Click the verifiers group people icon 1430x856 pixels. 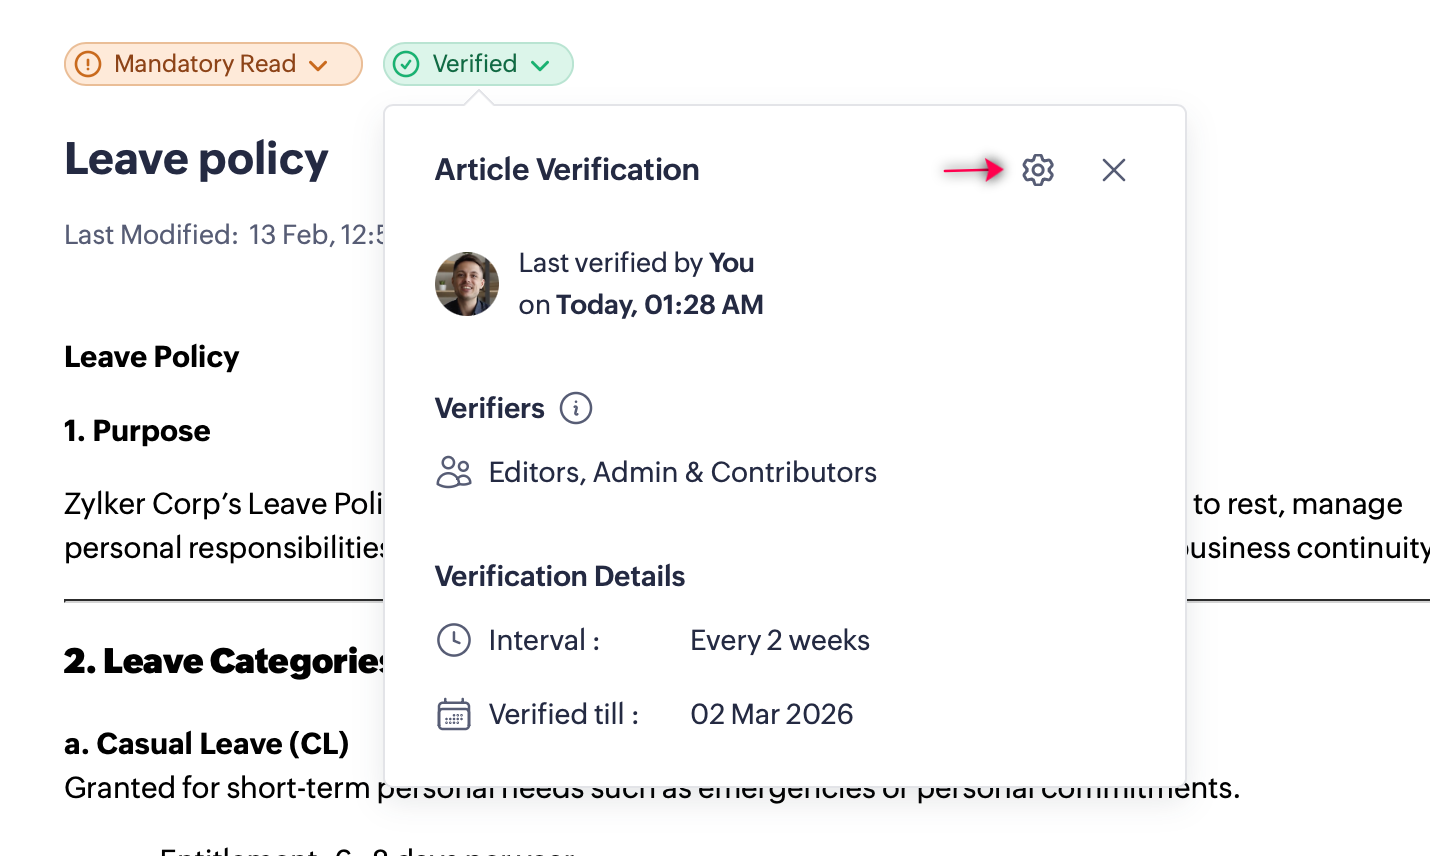click(x=454, y=472)
